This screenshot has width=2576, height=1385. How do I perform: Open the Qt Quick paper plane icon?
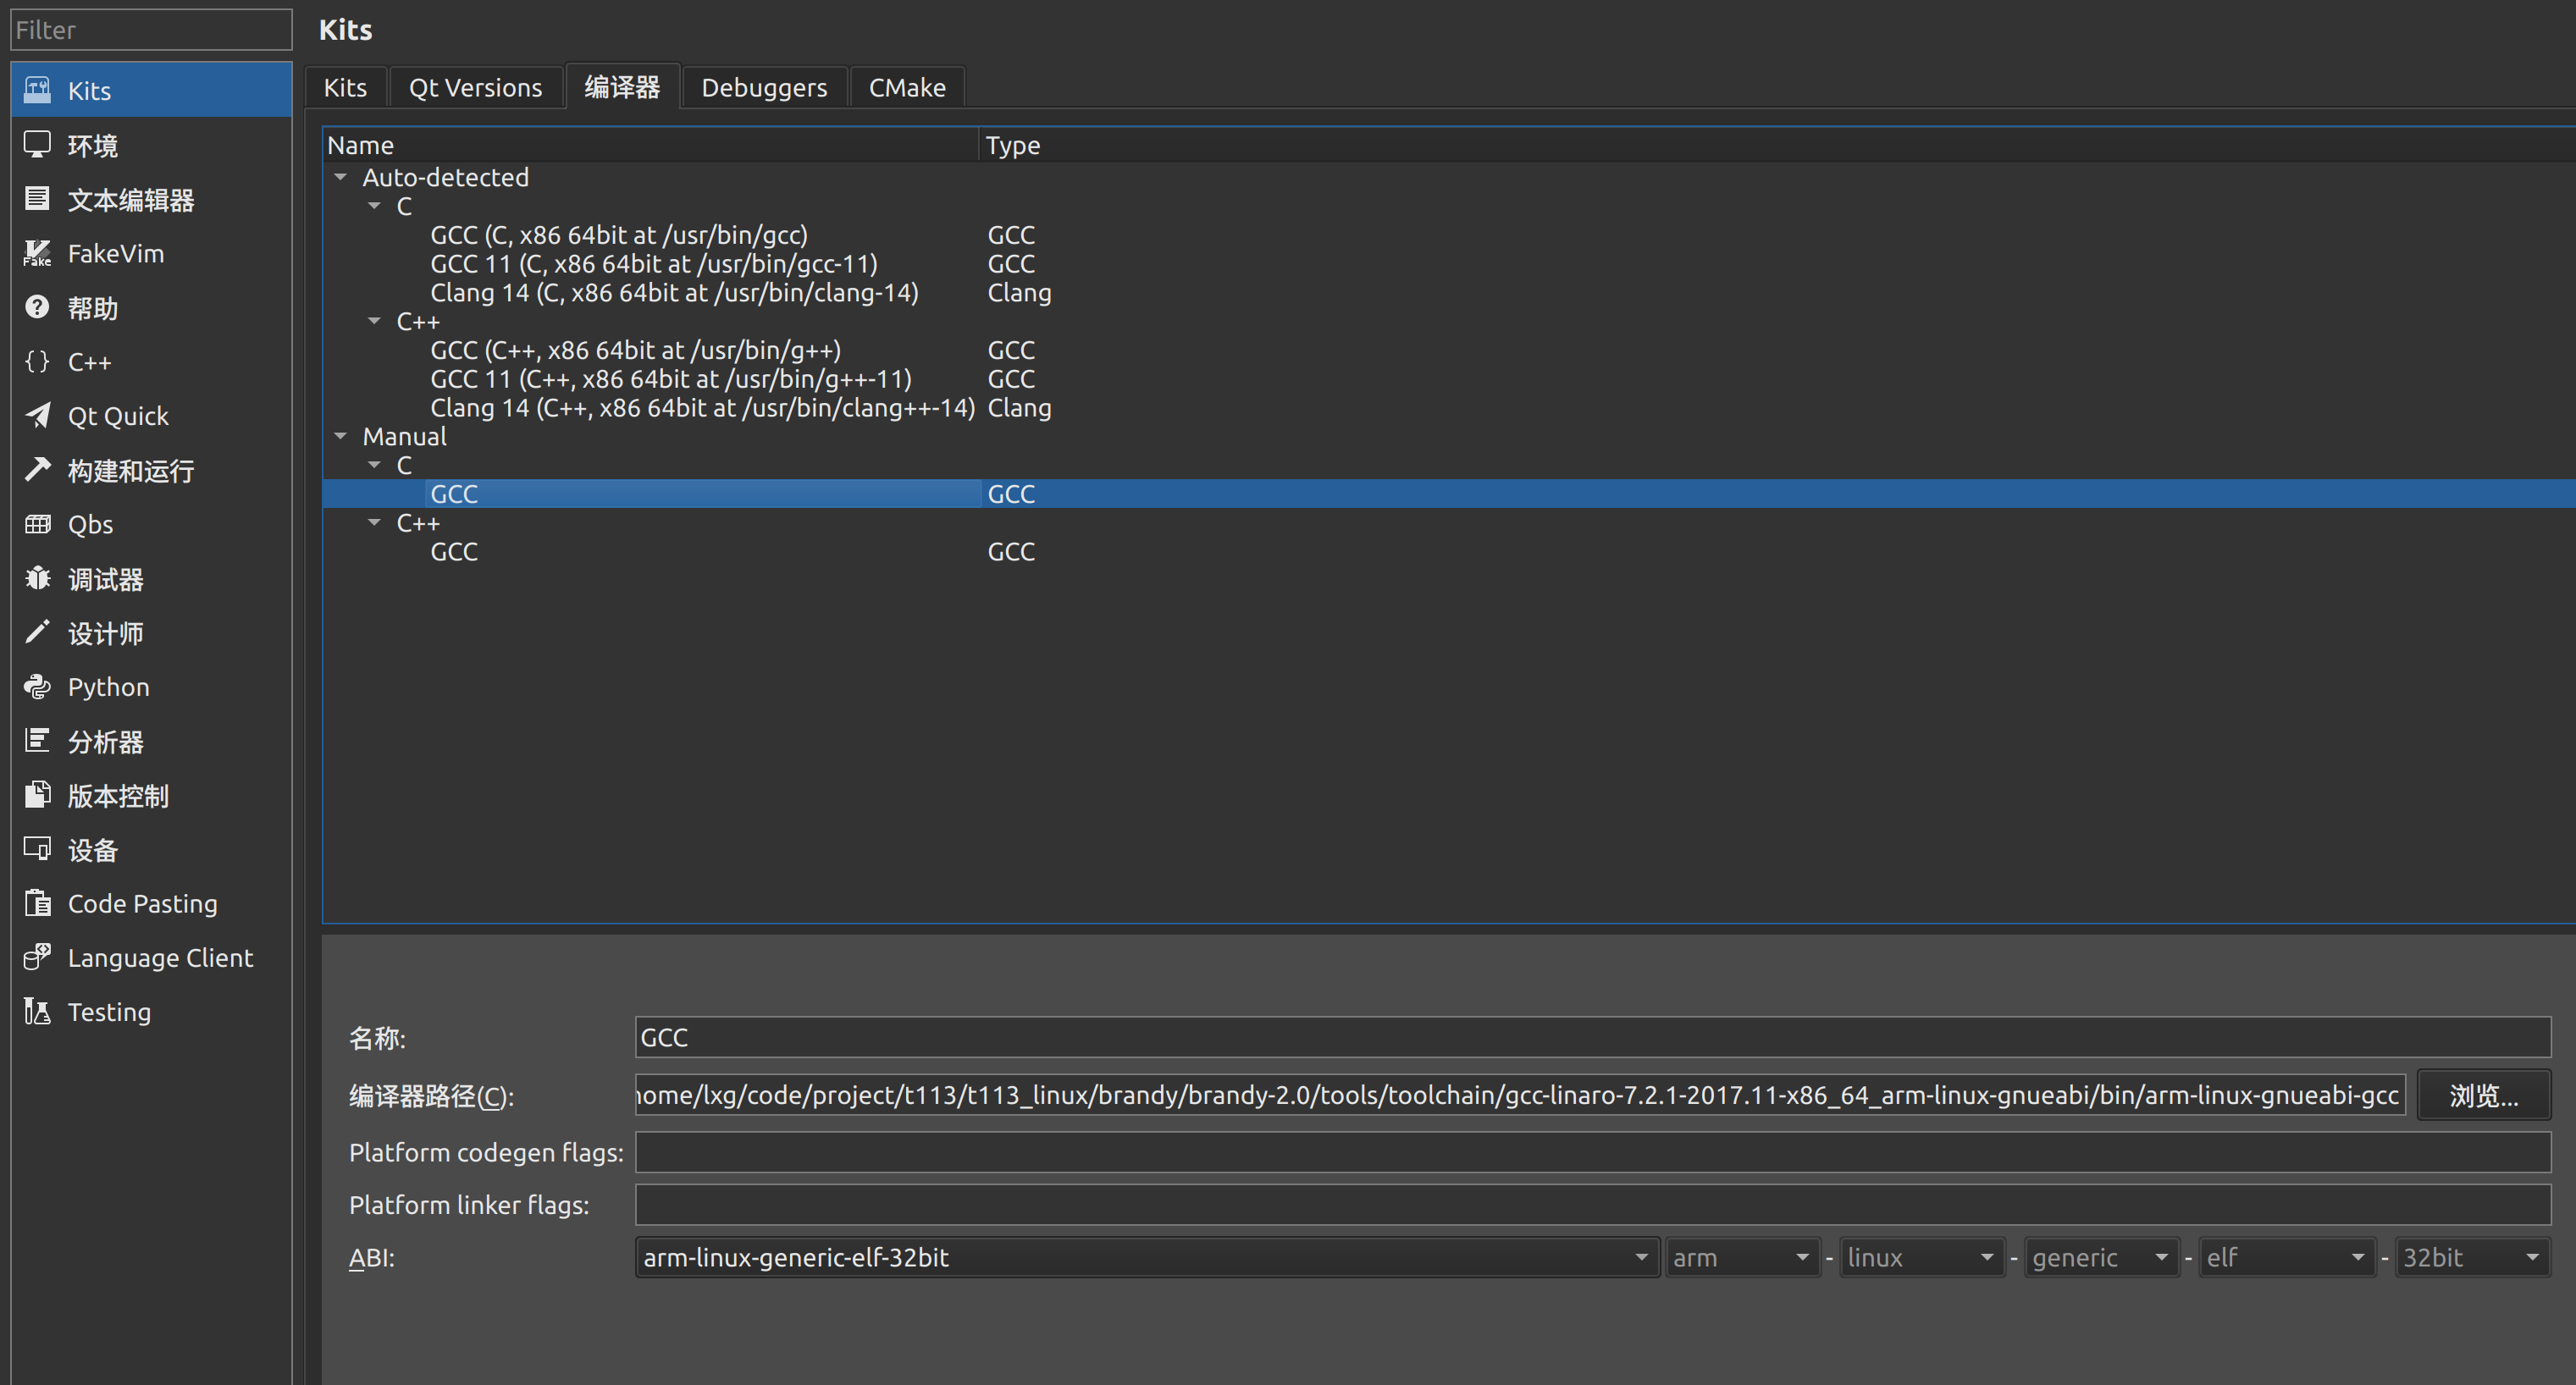(37, 415)
